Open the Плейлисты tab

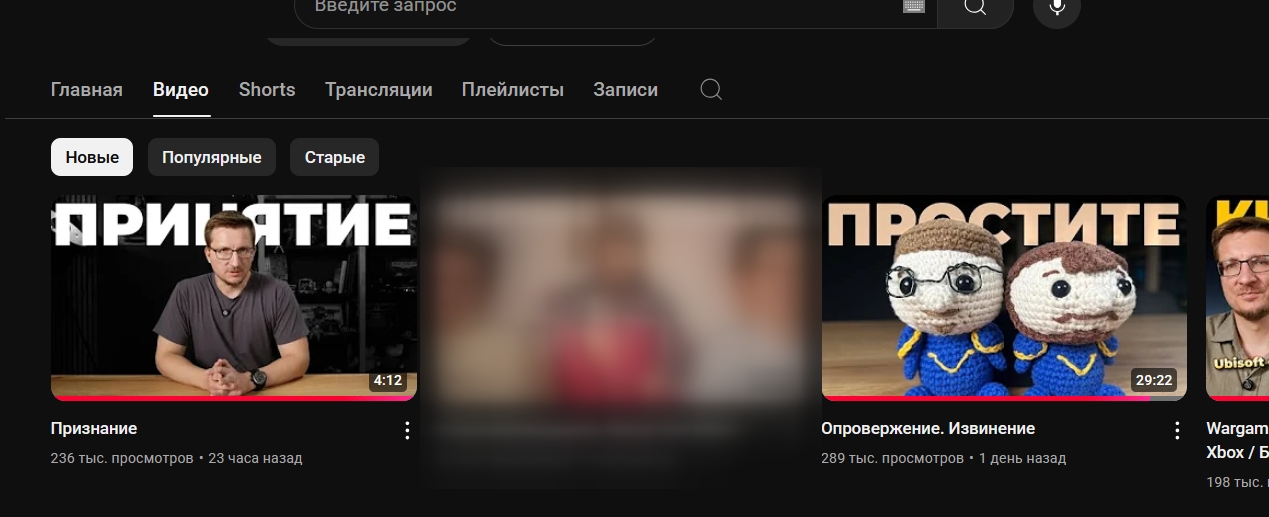(x=513, y=89)
